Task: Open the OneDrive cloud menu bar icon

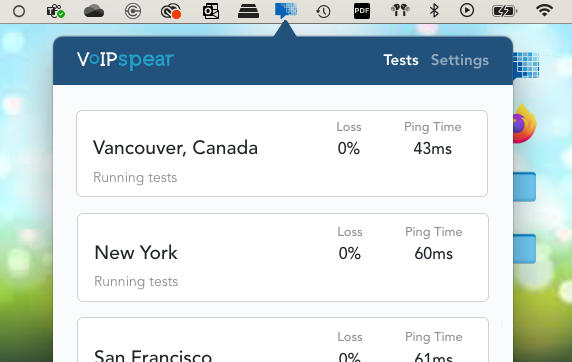Action: point(94,11)
